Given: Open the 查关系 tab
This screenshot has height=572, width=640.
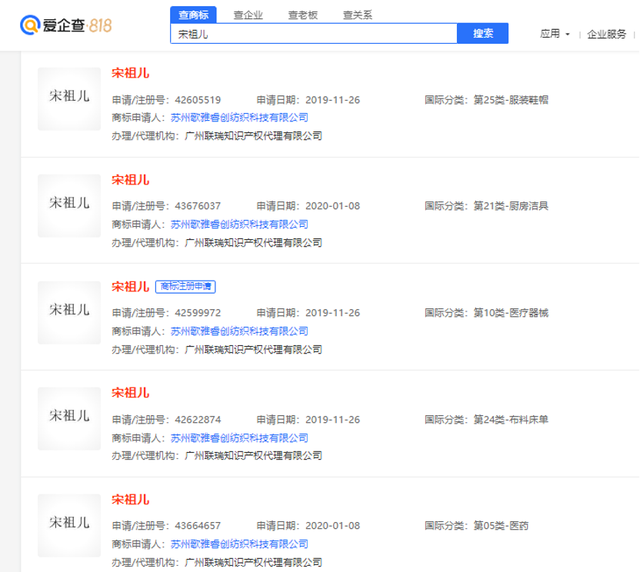Looking at the screenshot, I should click(x=358, y=15).
